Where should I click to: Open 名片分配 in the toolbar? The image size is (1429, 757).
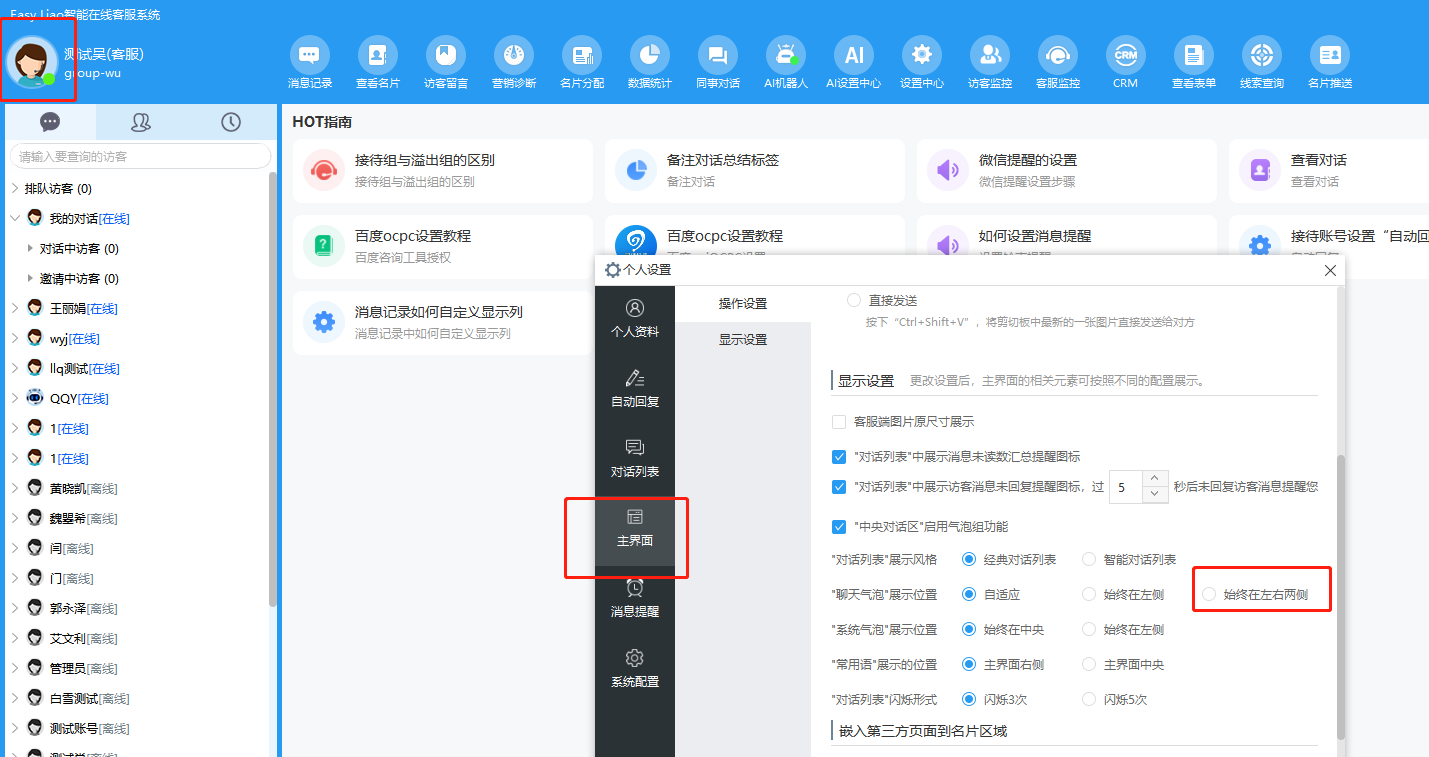click(x=581, y=63)
